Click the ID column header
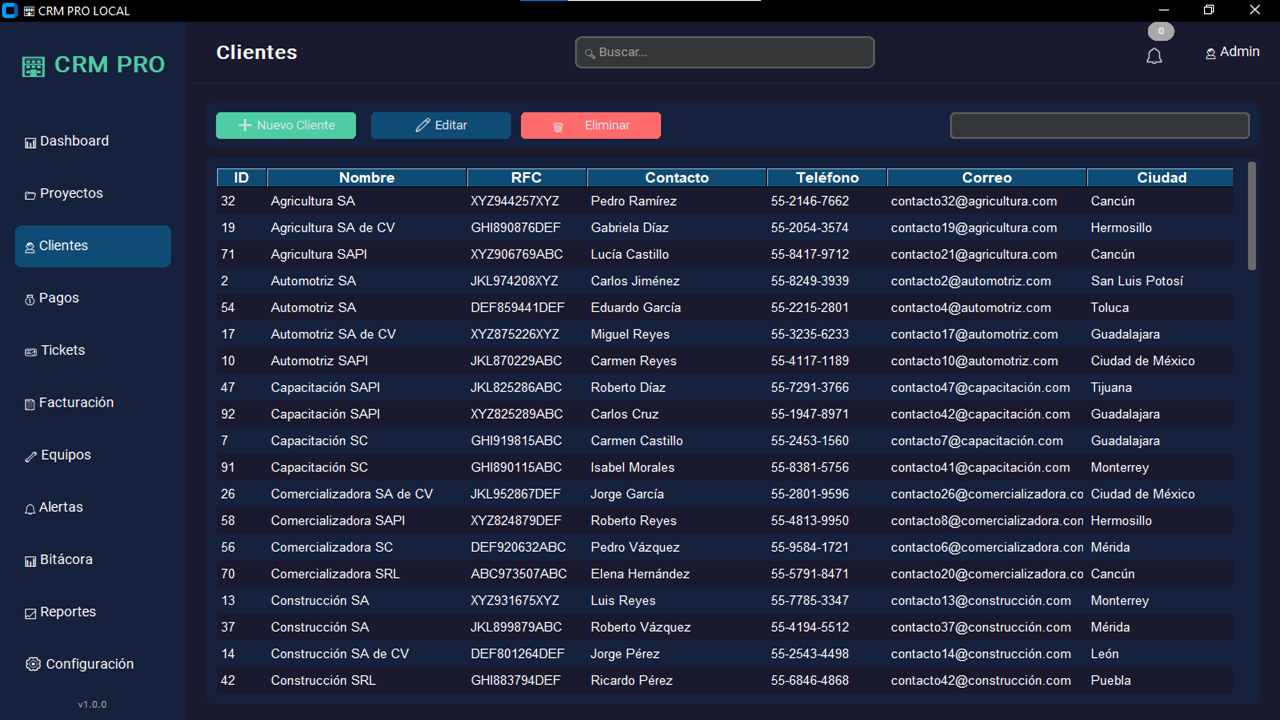 [x=241, y=177]
